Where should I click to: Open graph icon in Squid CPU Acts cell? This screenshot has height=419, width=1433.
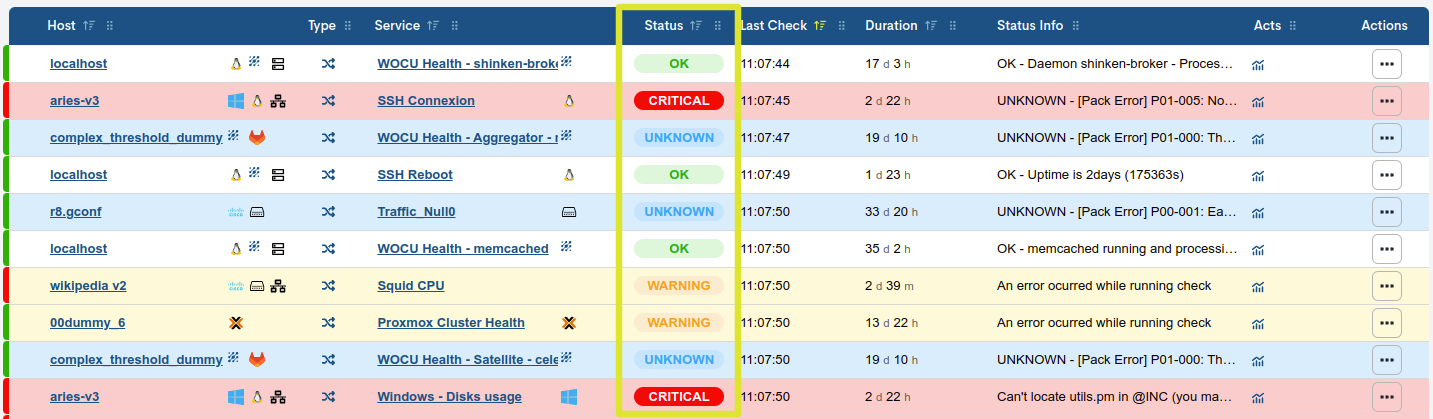tap(1258, 287)
